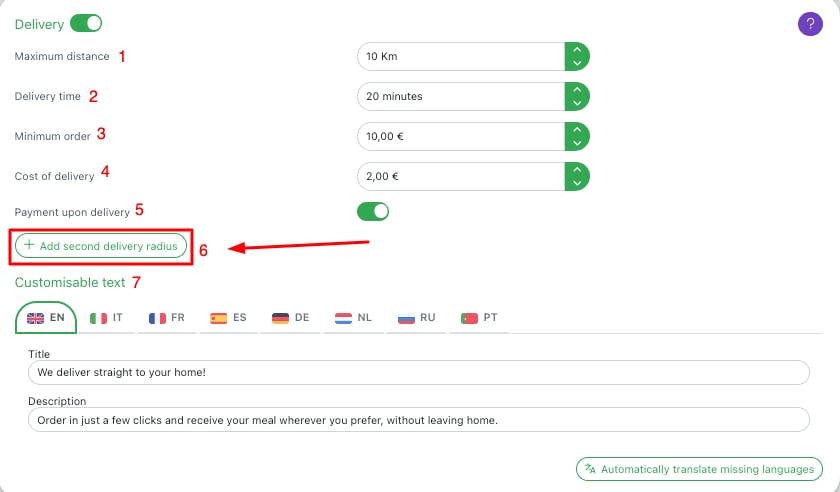Click the Title text field

pos(418,372)
